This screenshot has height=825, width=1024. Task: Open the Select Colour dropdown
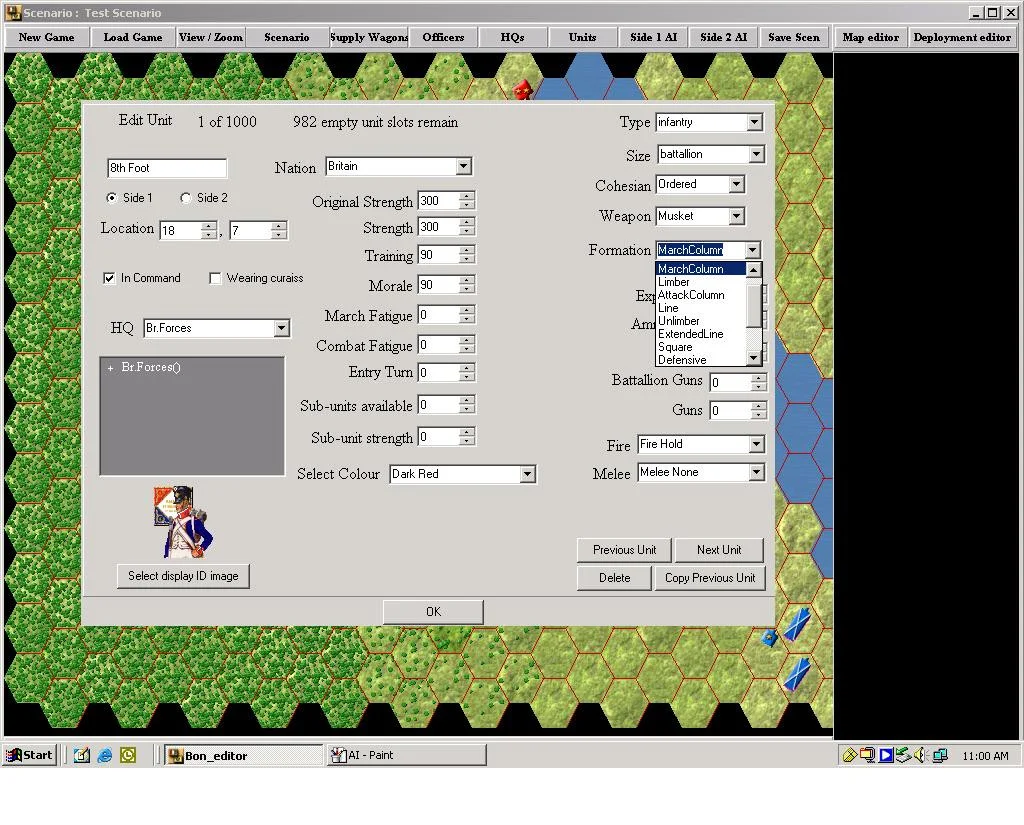528,474
